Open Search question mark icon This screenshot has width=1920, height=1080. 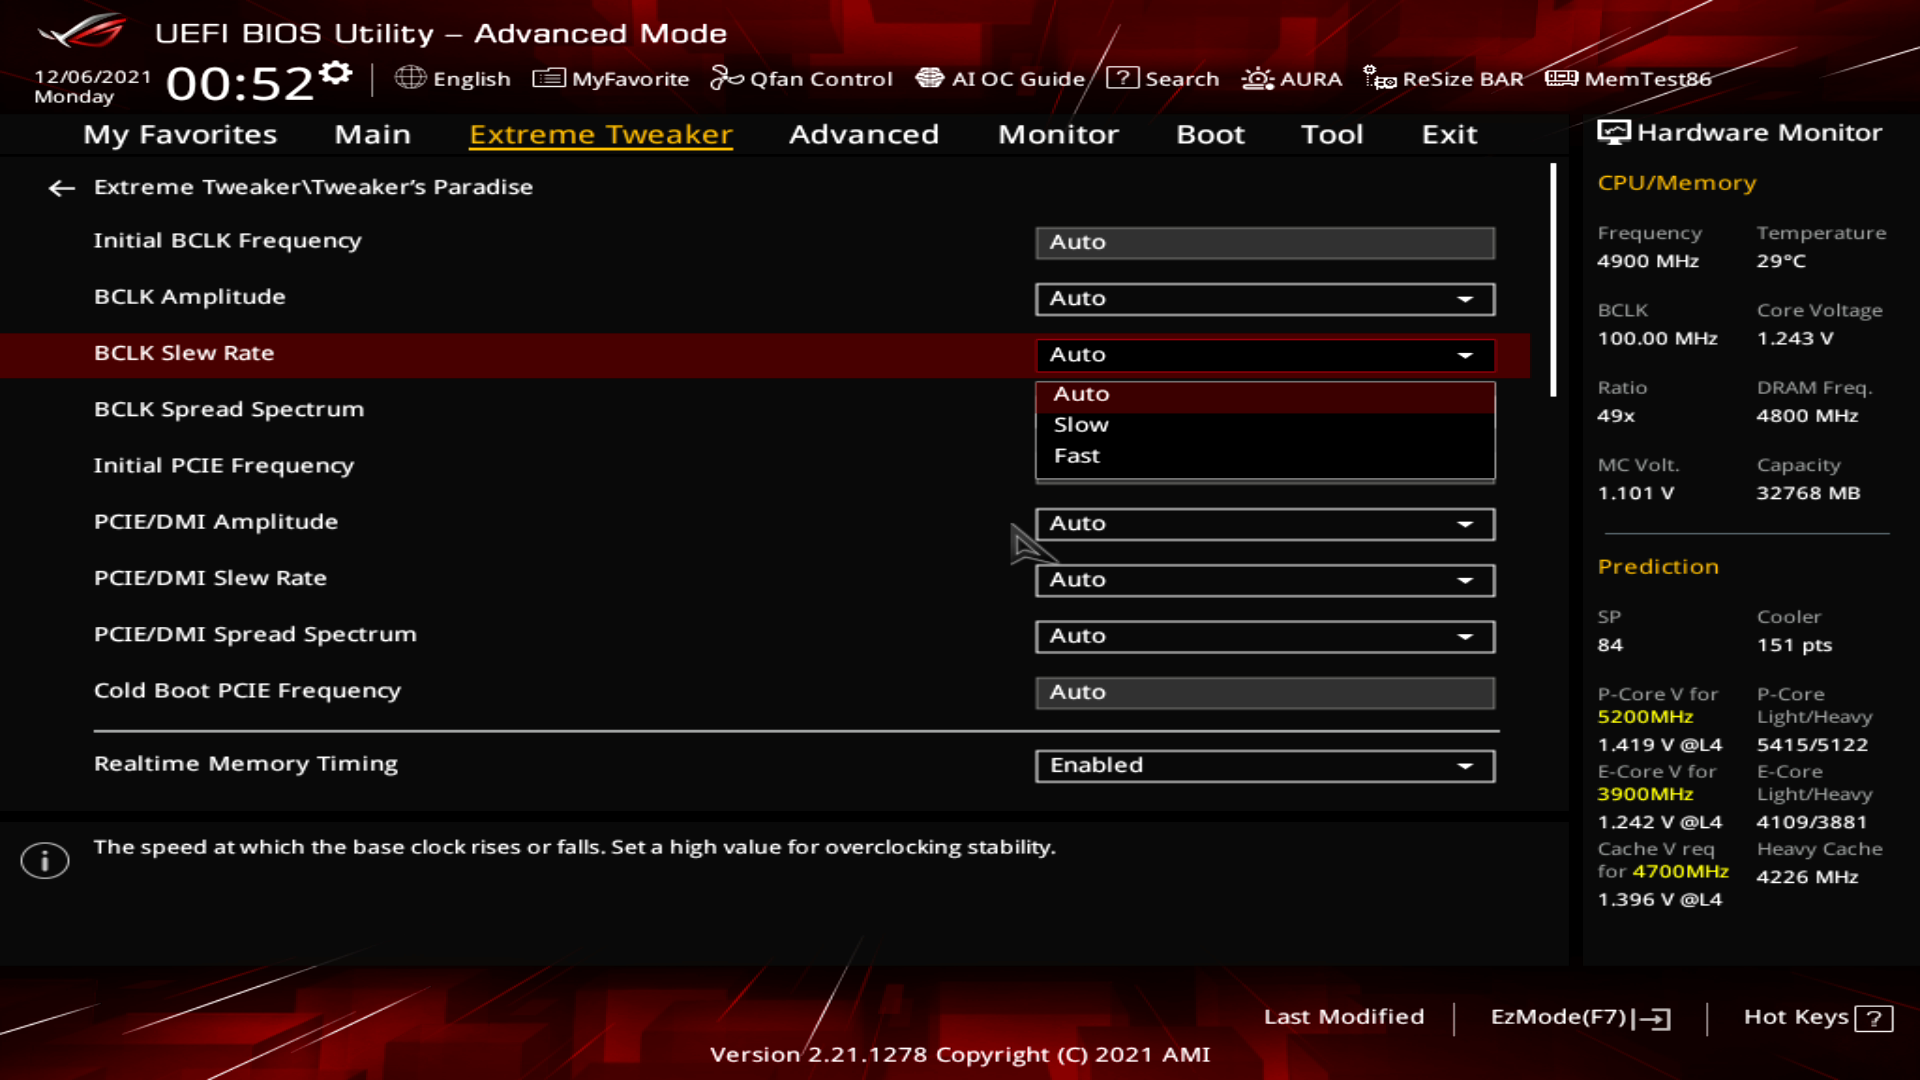[x=1122, y=78]
